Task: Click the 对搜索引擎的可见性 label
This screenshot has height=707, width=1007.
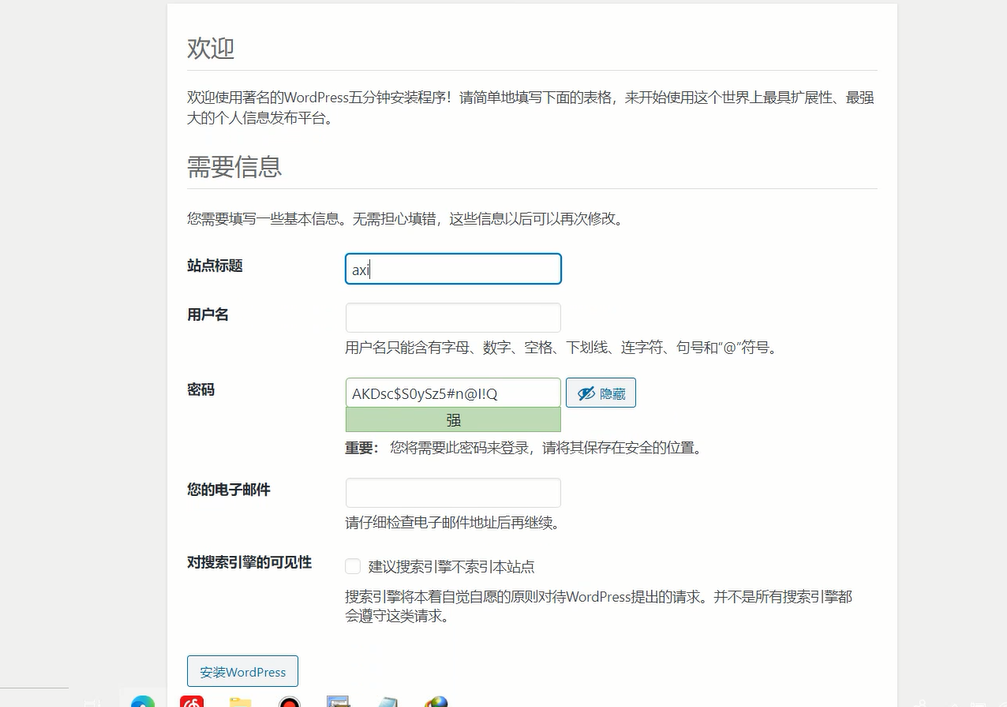Action: coord(249,563)
